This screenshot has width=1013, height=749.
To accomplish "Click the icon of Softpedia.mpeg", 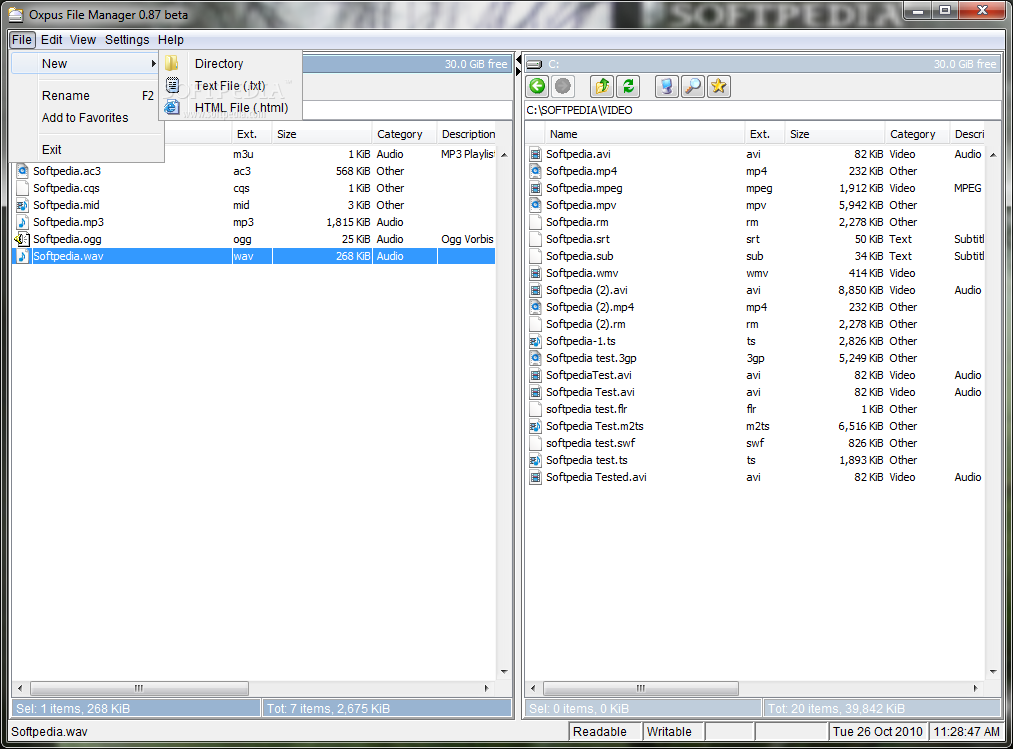I will (x=535, y=188).
